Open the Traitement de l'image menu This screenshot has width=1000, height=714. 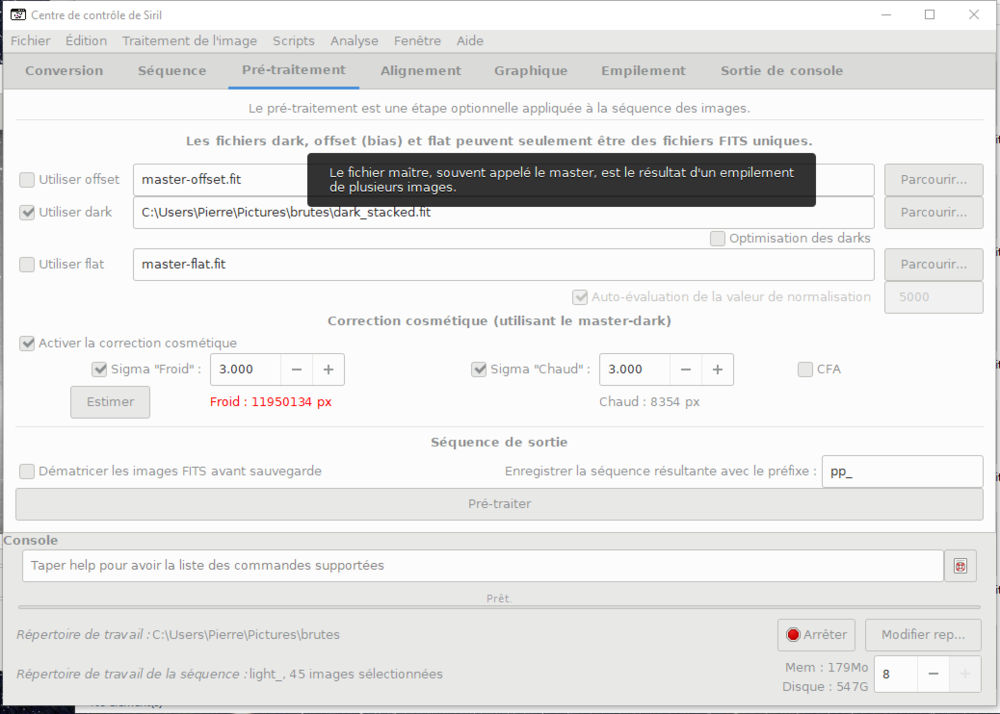189,41
